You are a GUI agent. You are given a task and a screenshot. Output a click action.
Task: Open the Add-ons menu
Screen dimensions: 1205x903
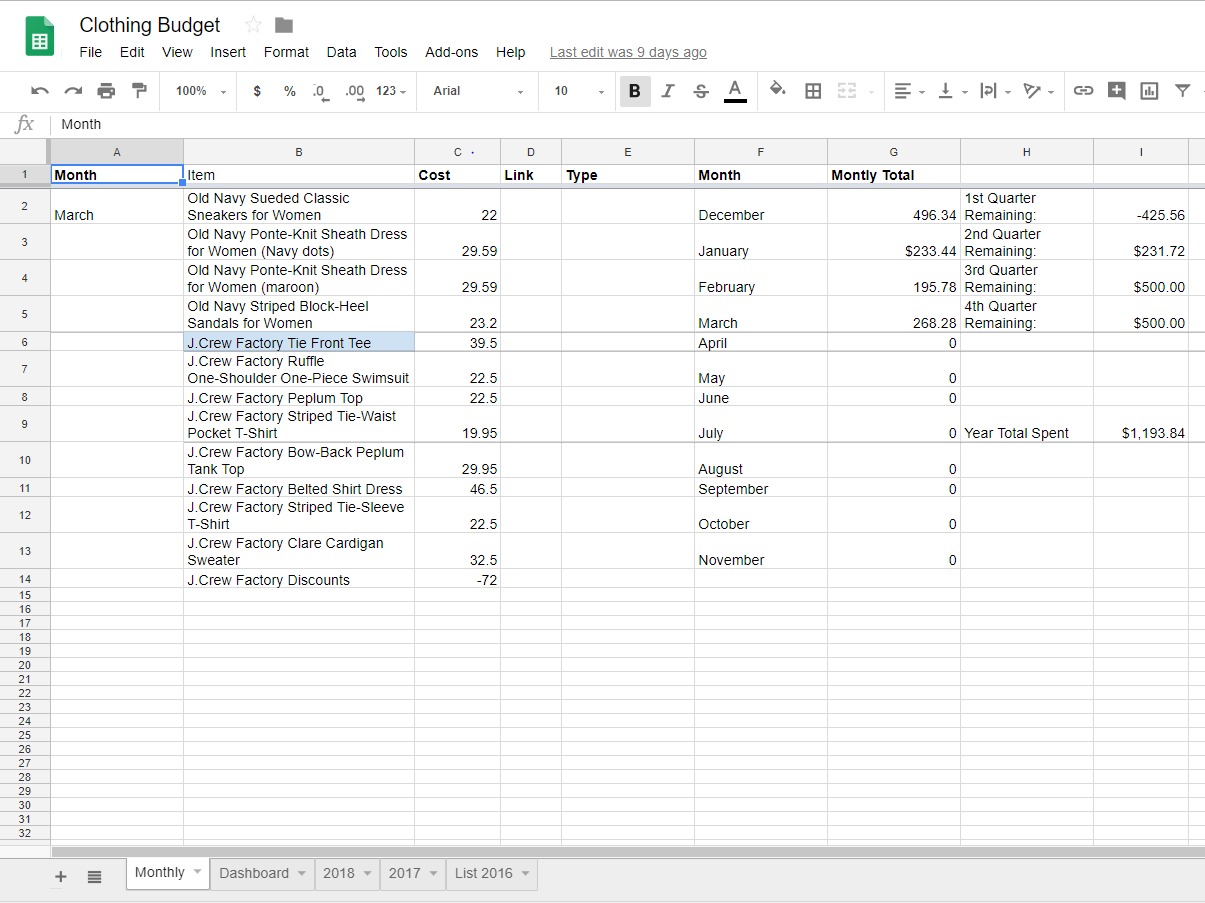452,52
